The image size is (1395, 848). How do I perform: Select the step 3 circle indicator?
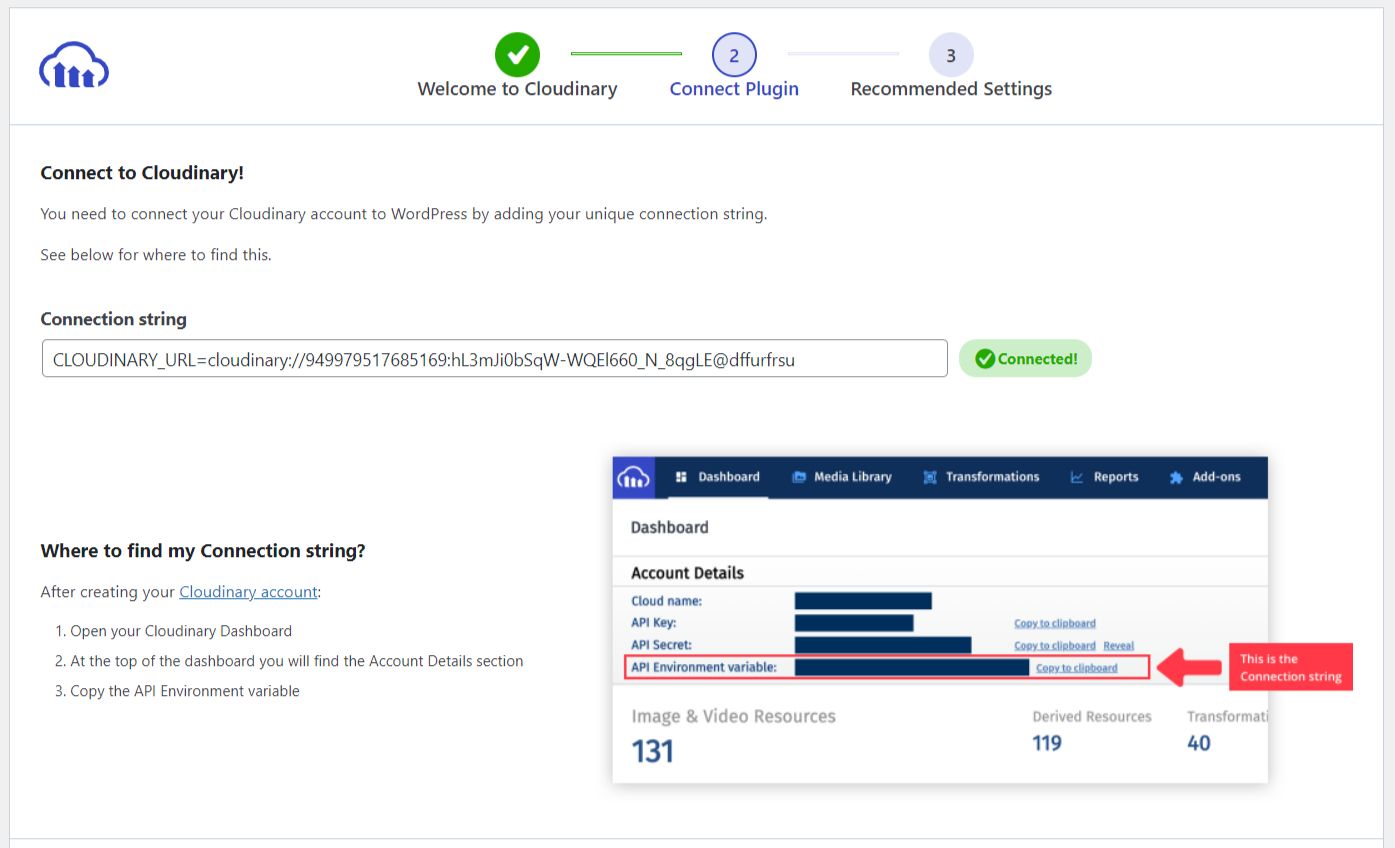951,55
